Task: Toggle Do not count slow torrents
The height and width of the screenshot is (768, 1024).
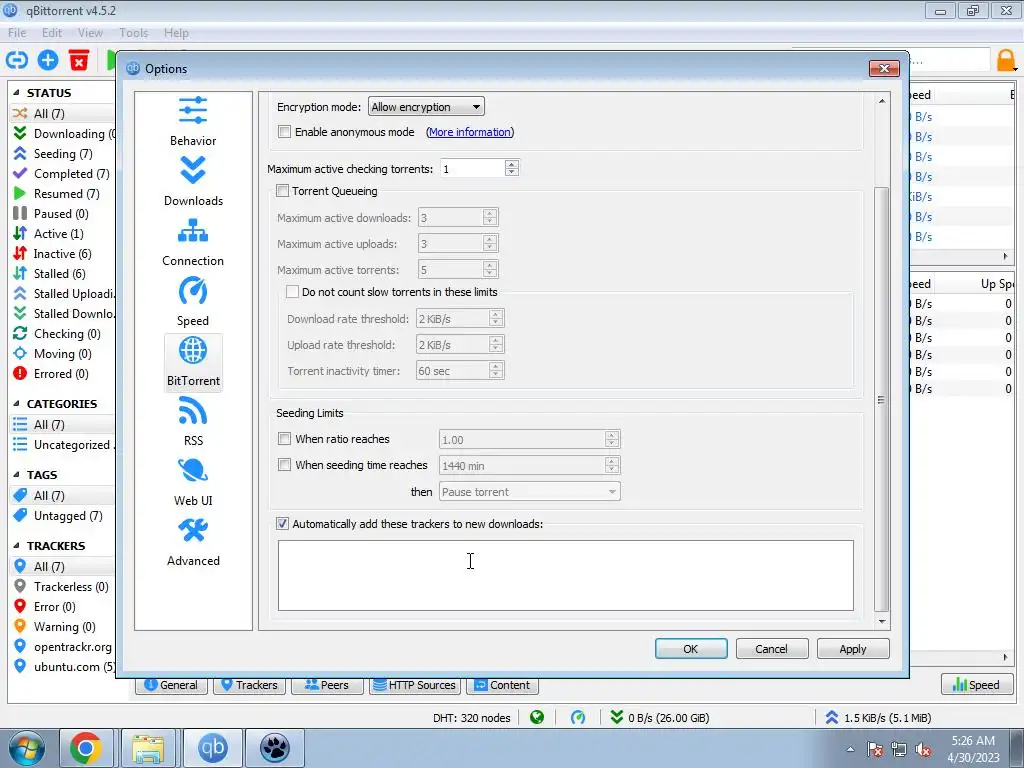Action: pos(293,292)
